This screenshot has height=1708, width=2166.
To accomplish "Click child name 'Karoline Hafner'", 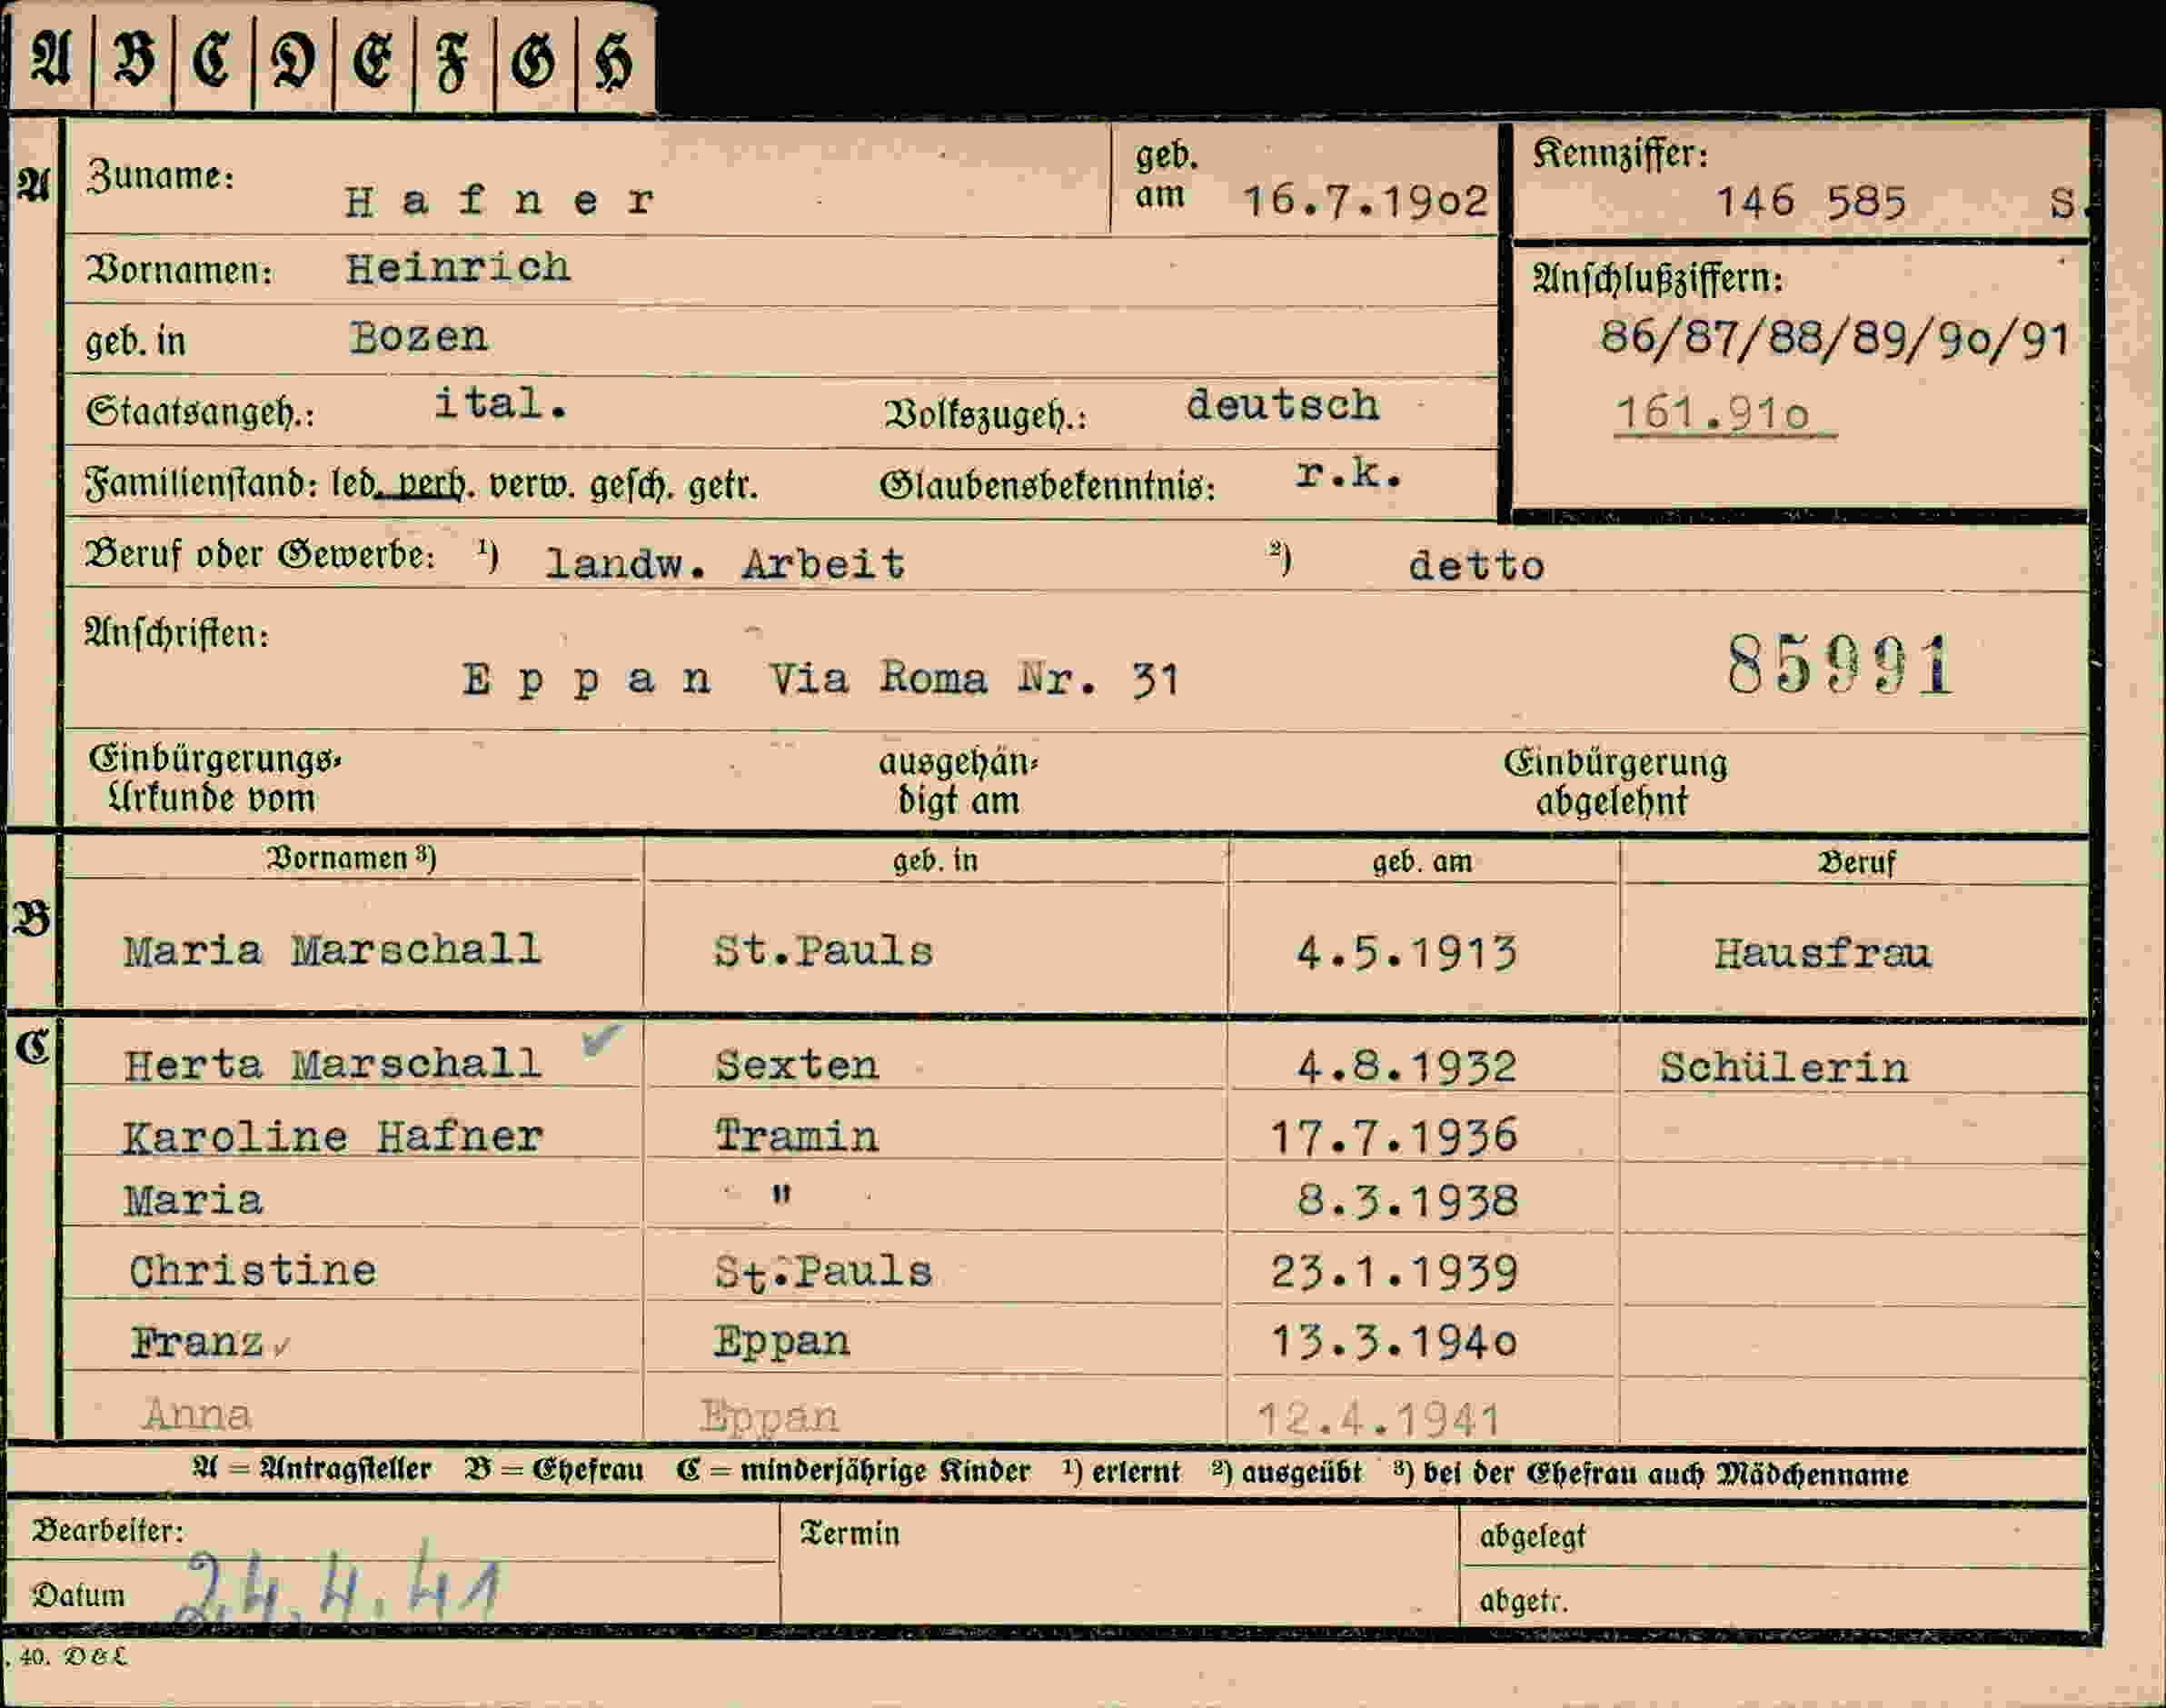I will pos(332,1137).
